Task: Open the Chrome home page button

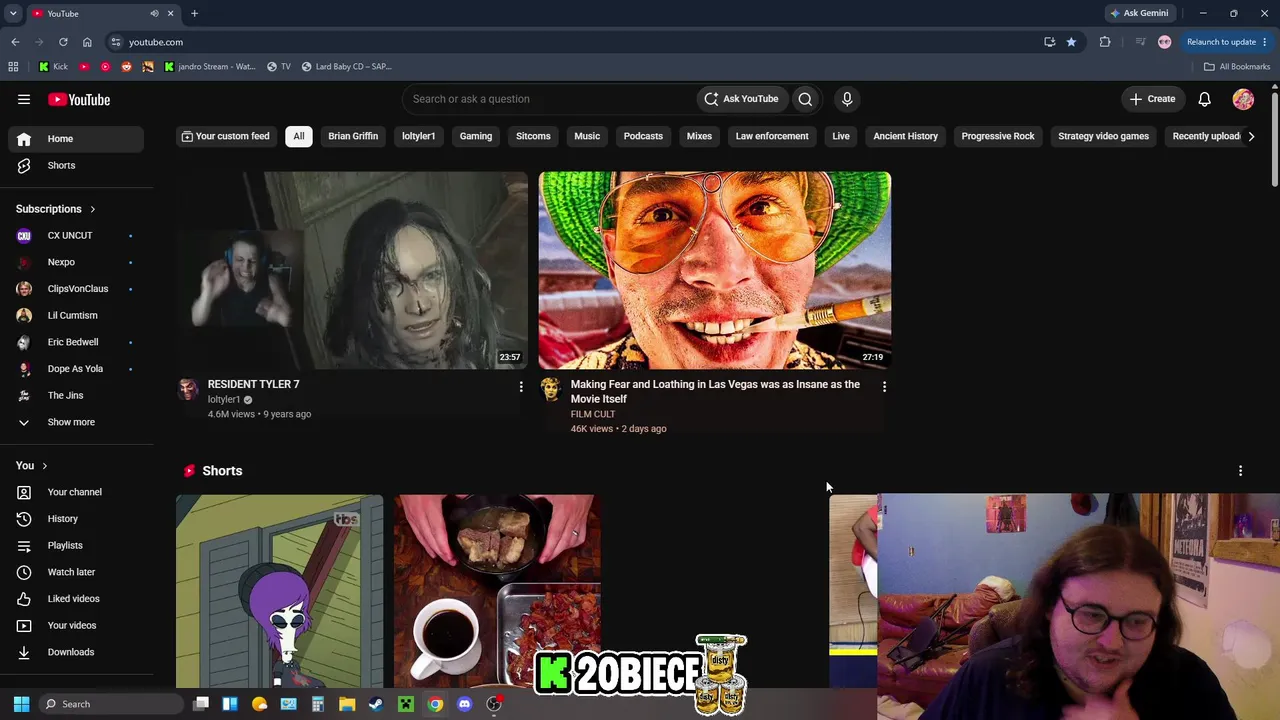Action: 87,42
